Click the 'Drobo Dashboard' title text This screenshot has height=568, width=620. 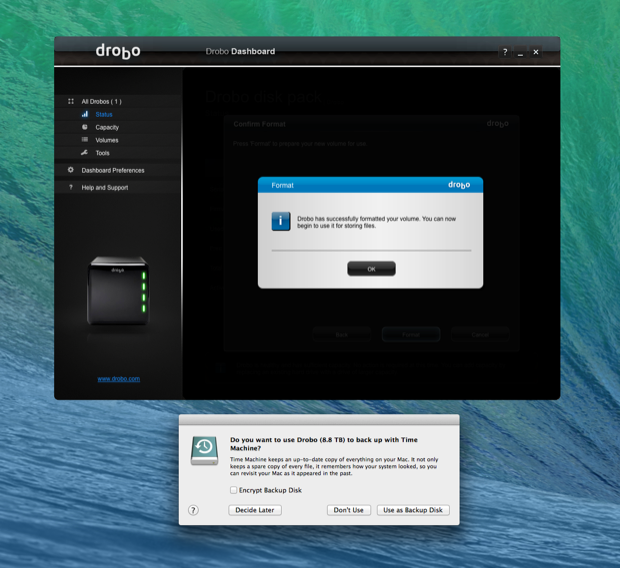[240, 51]
